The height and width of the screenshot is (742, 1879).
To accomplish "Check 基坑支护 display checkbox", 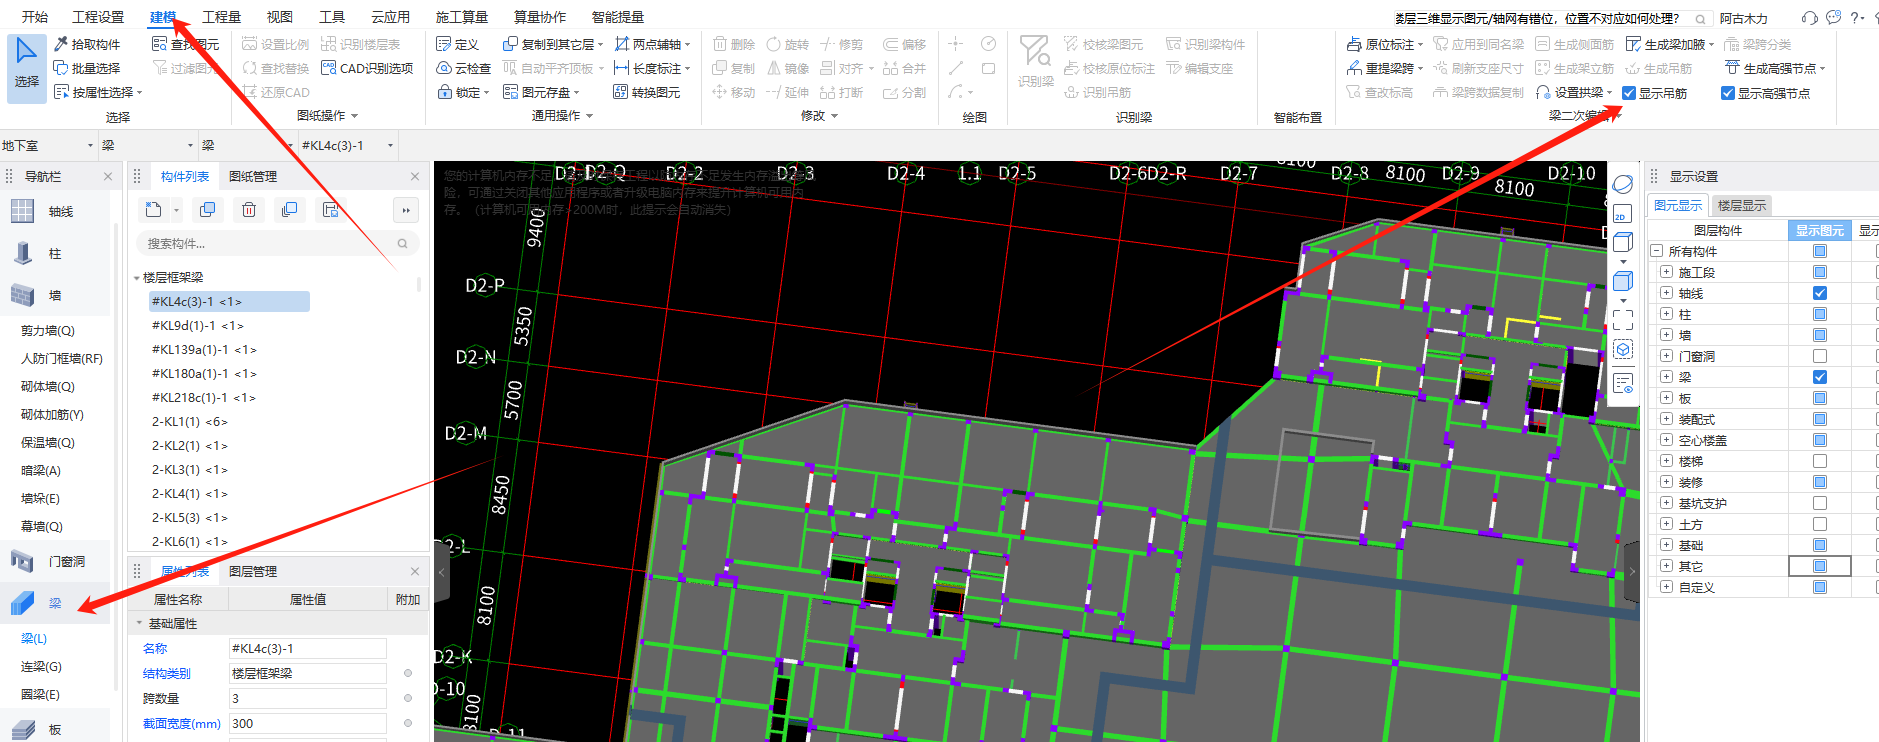I will point(1820,503).
